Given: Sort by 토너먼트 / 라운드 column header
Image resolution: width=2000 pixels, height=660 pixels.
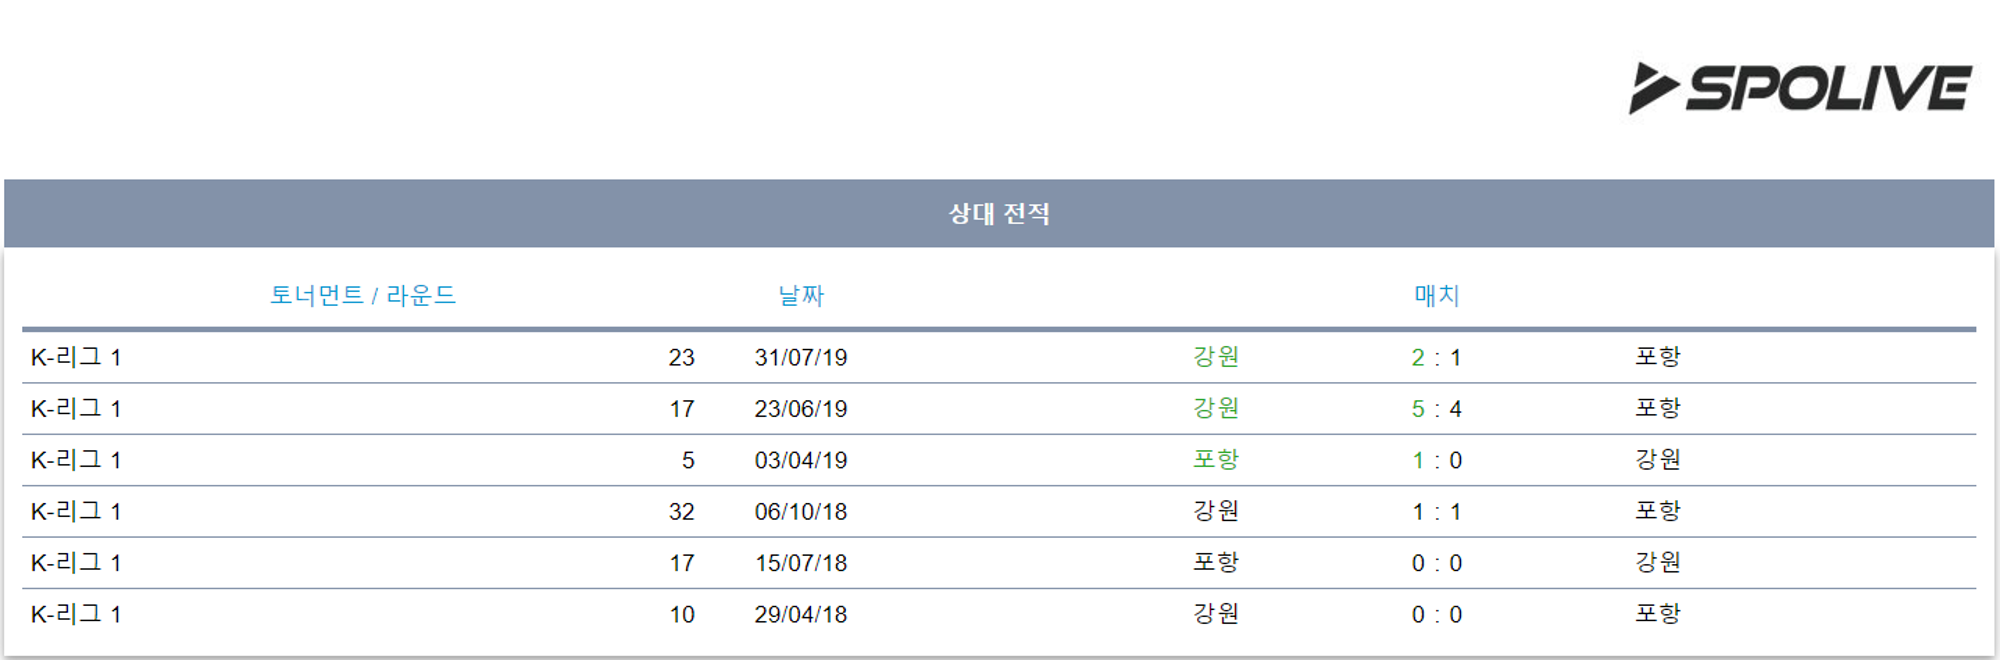Looking at the screenshot, I should [x=363, y=295].
